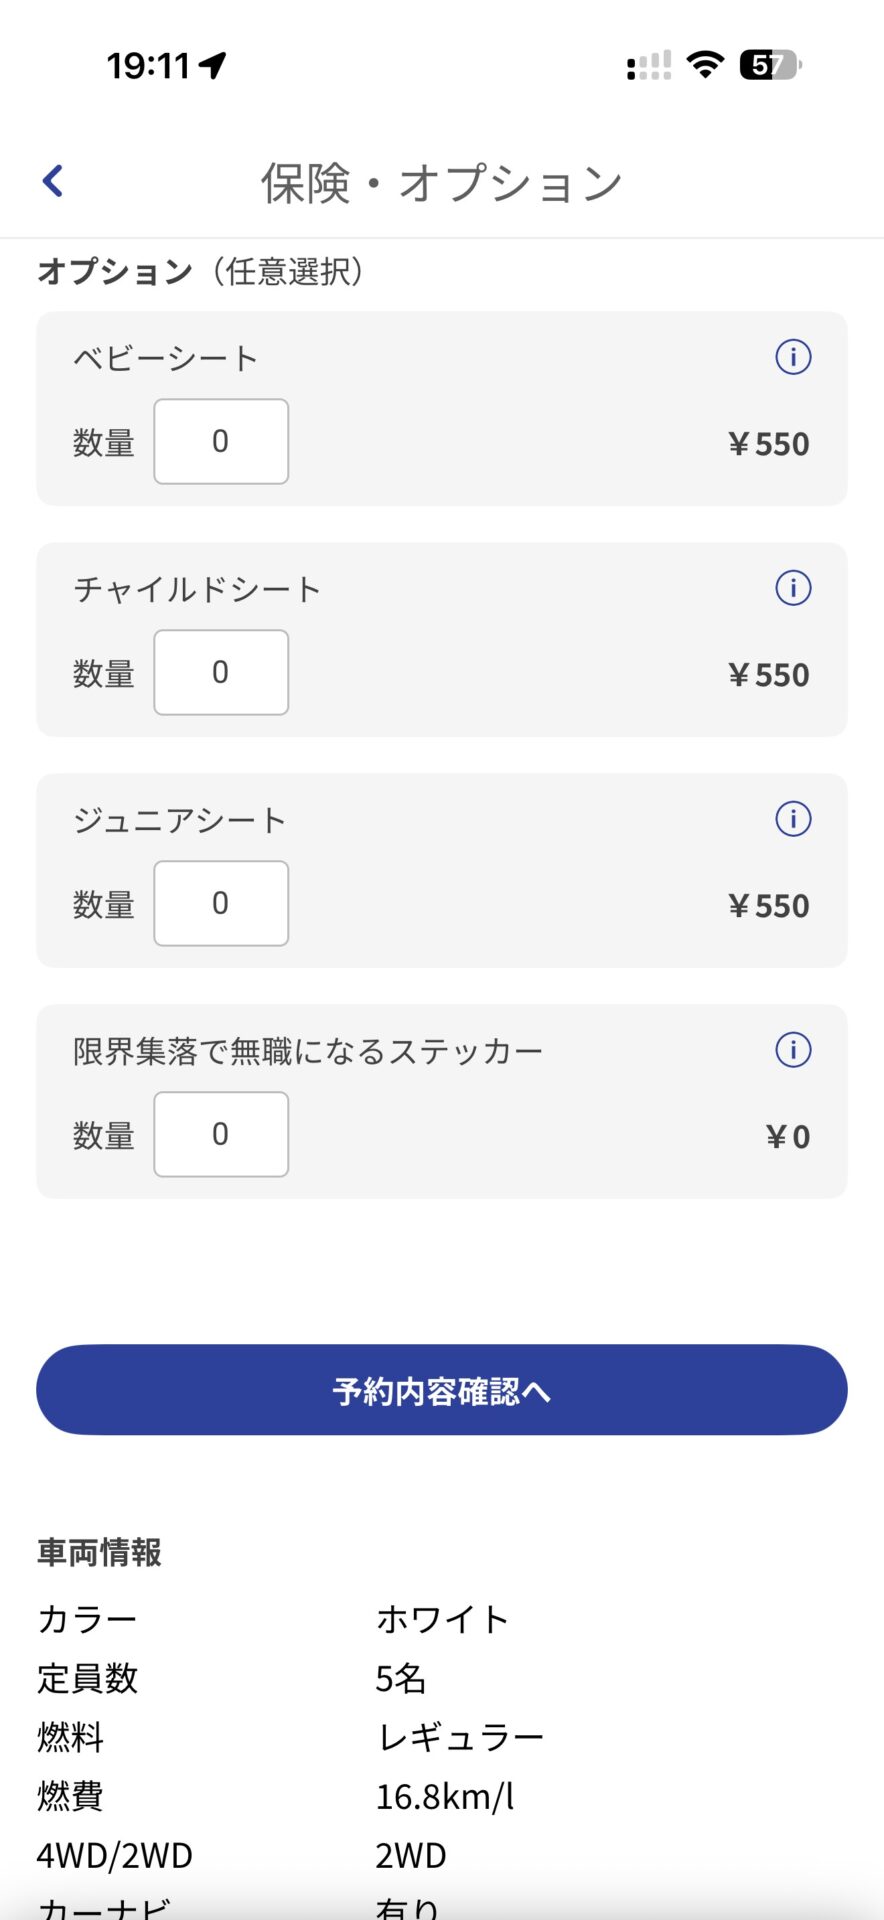This screenshot has height=1920, width=884.
Task: Tap the battery indicator in status bar
Action: tap(769, 65)
